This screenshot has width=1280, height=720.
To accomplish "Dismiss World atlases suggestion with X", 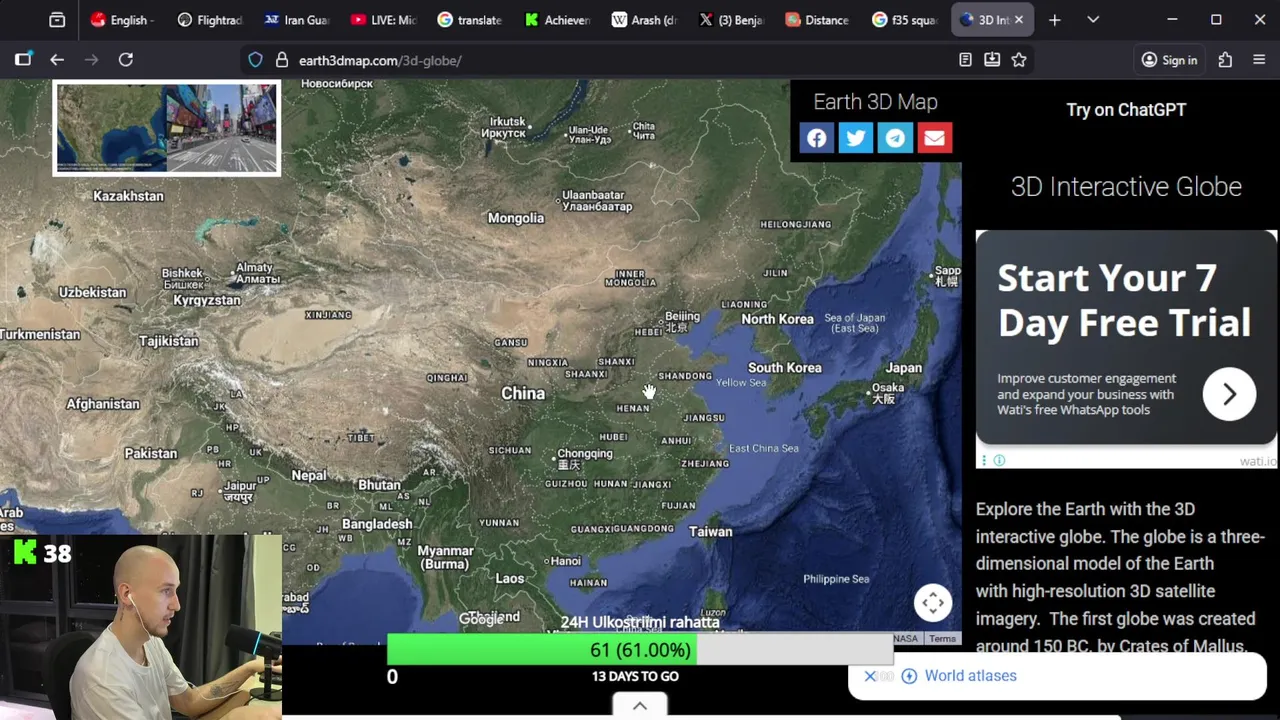I will pyautogui.click(x=870, y=676).
